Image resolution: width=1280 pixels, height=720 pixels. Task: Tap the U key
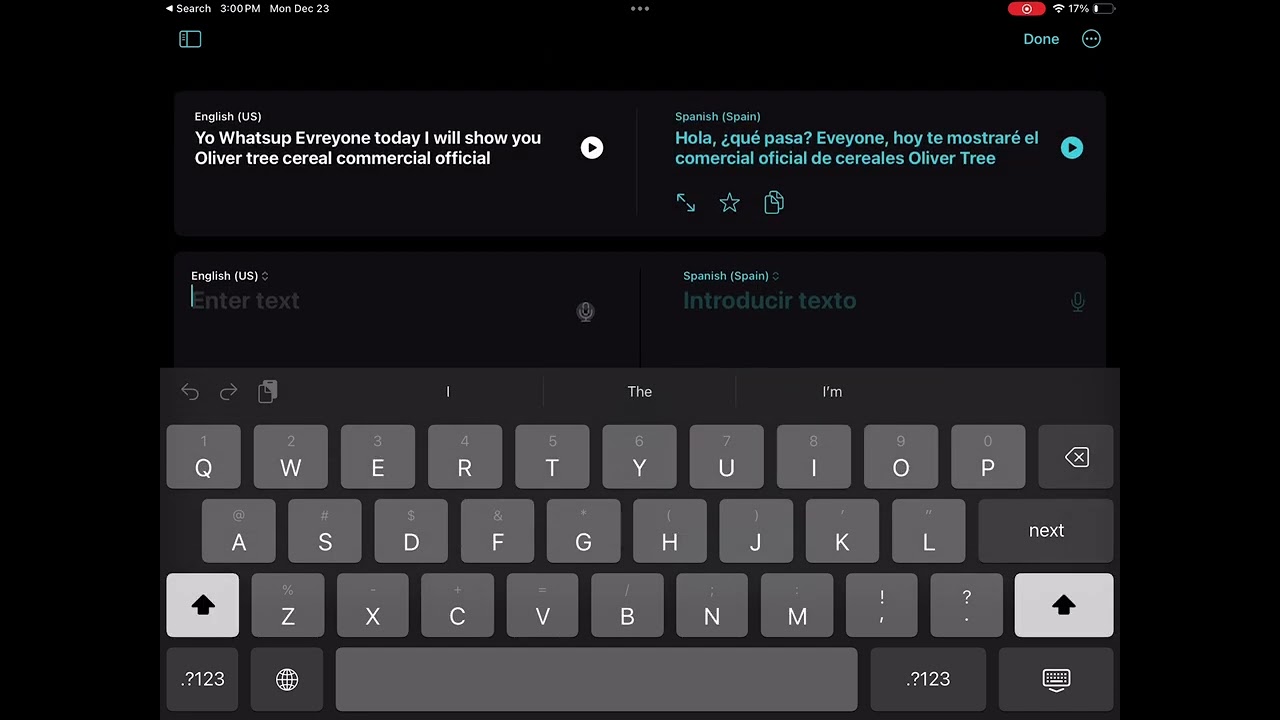click(727, 457)
